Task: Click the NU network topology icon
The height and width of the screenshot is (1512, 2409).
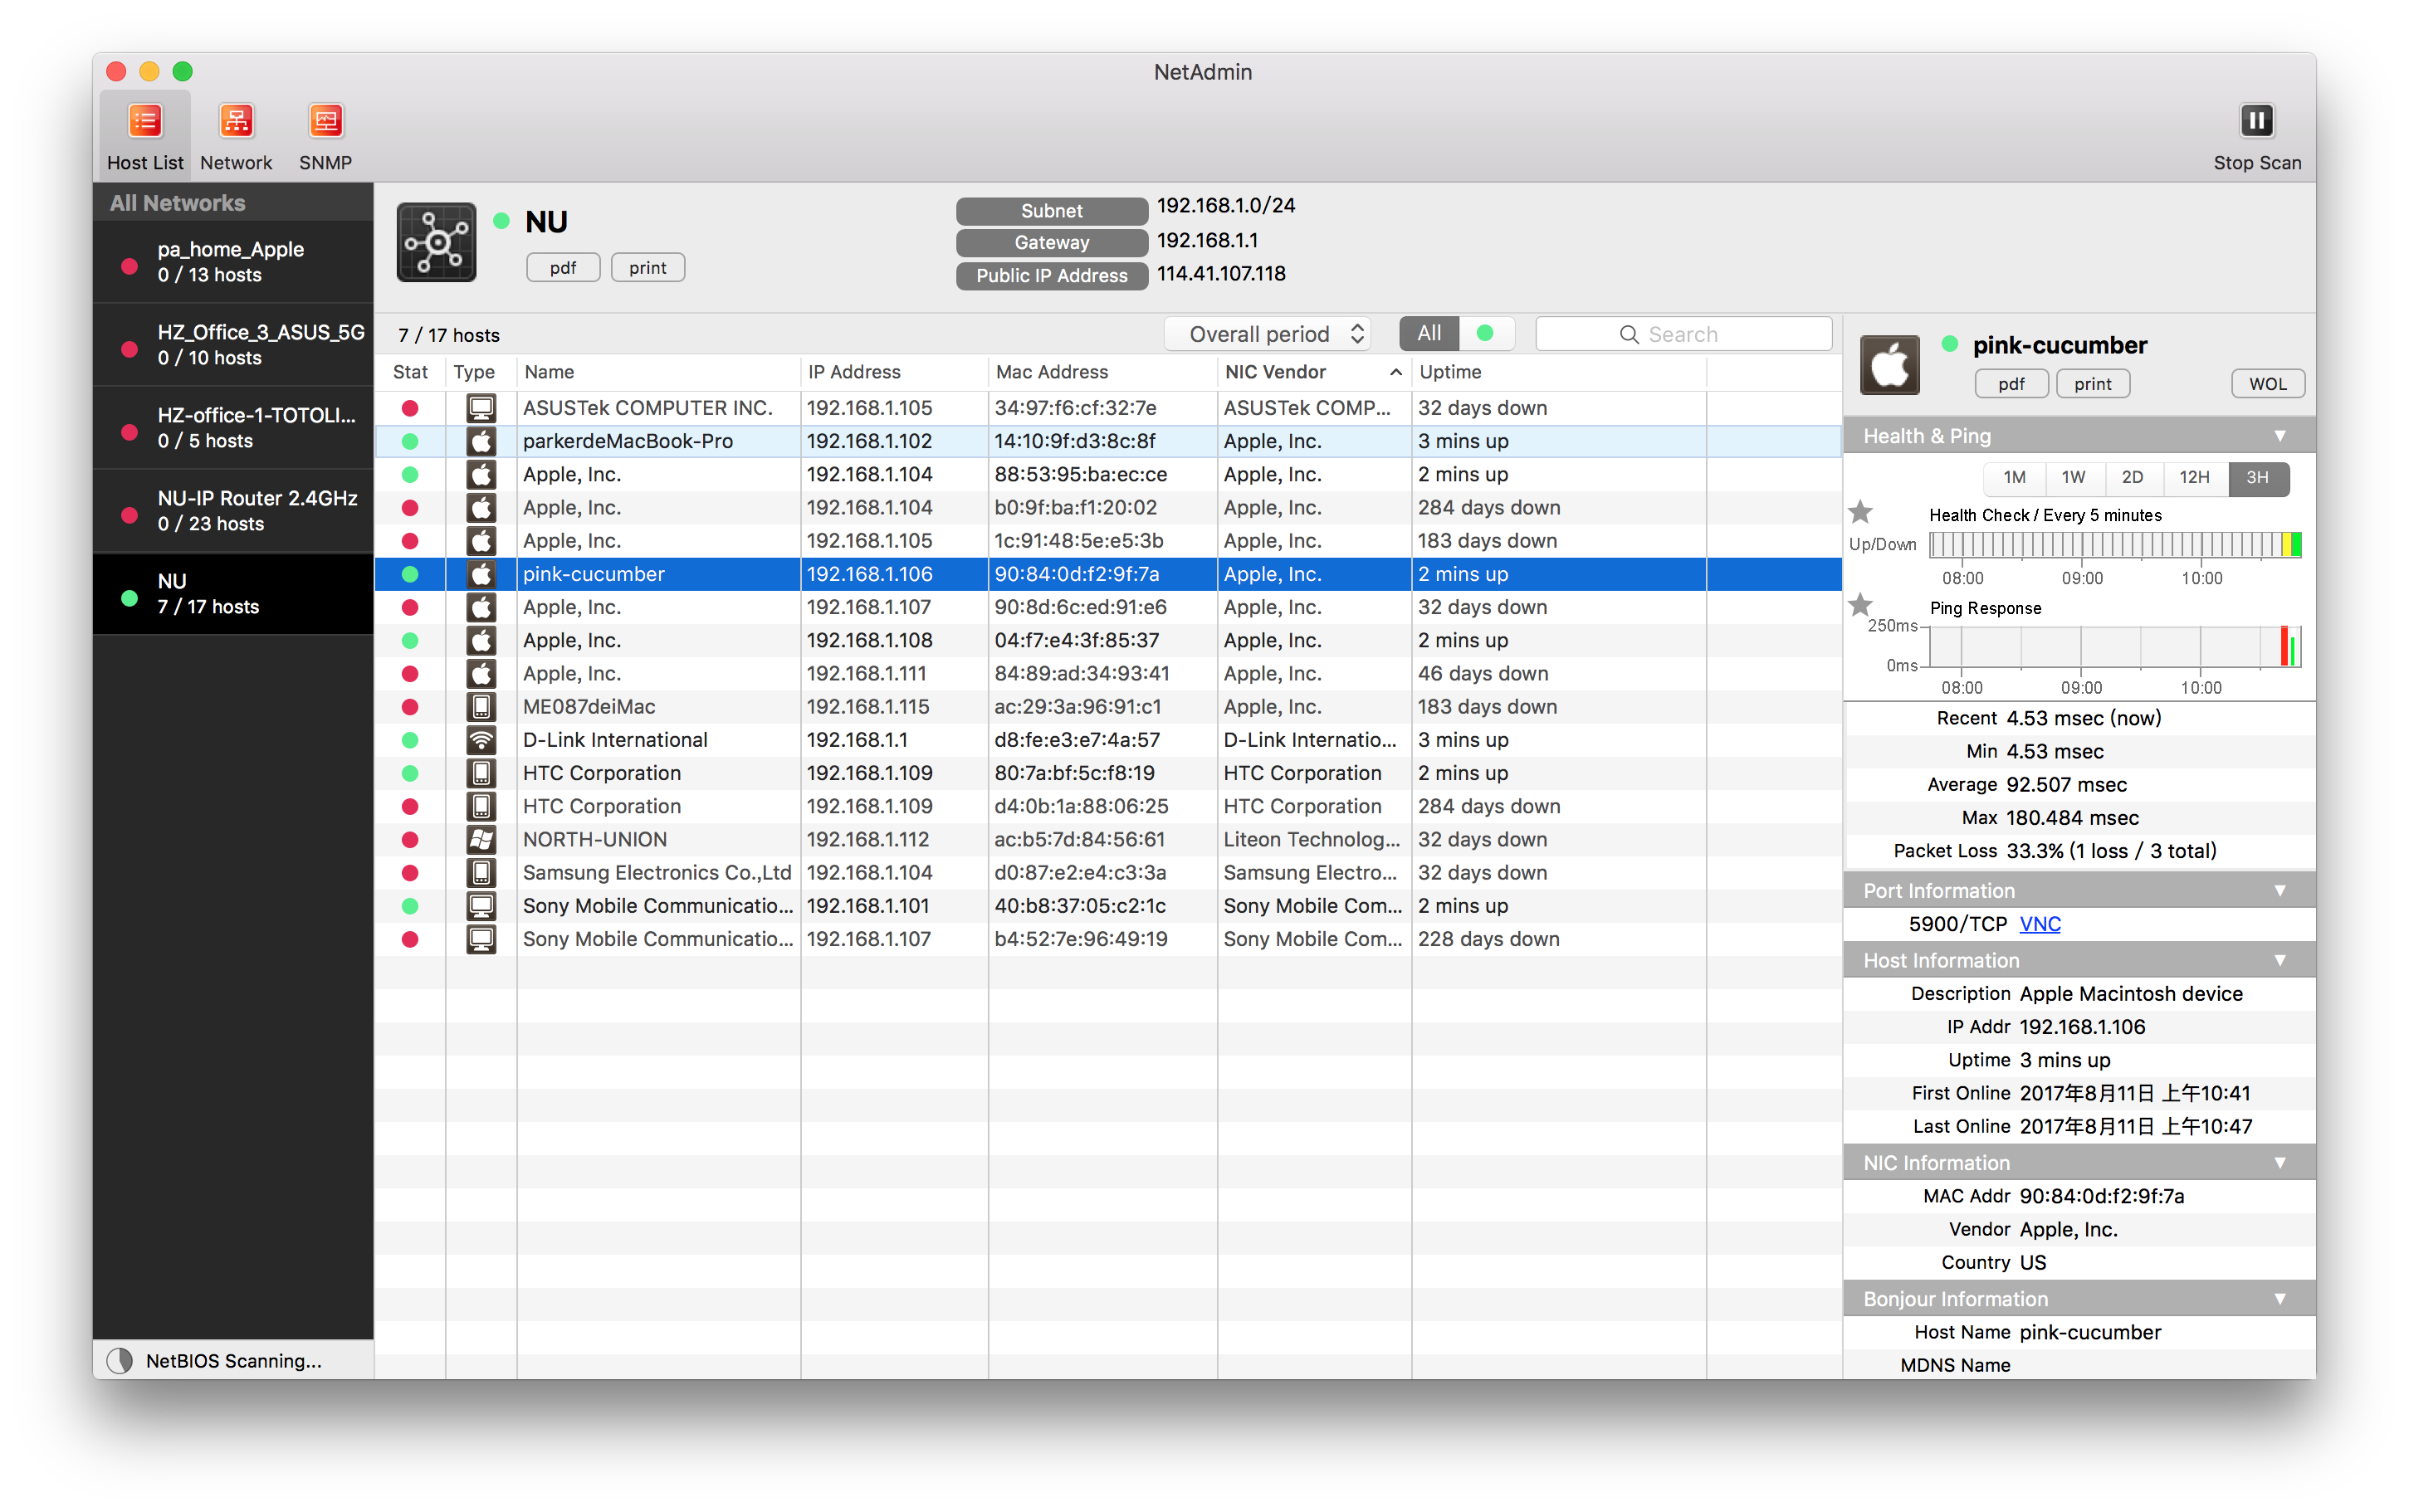Action: point(436,242)
